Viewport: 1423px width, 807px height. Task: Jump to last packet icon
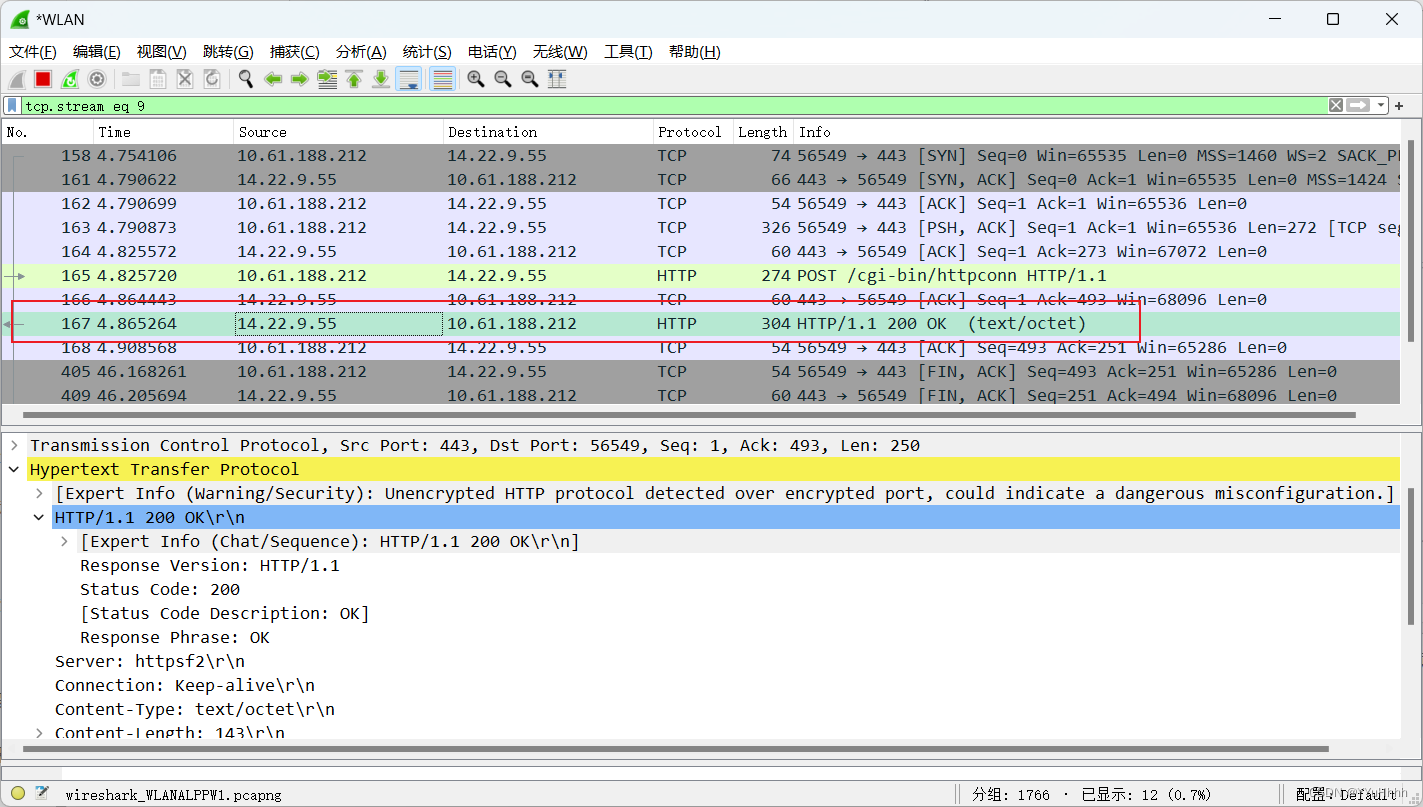381,79
